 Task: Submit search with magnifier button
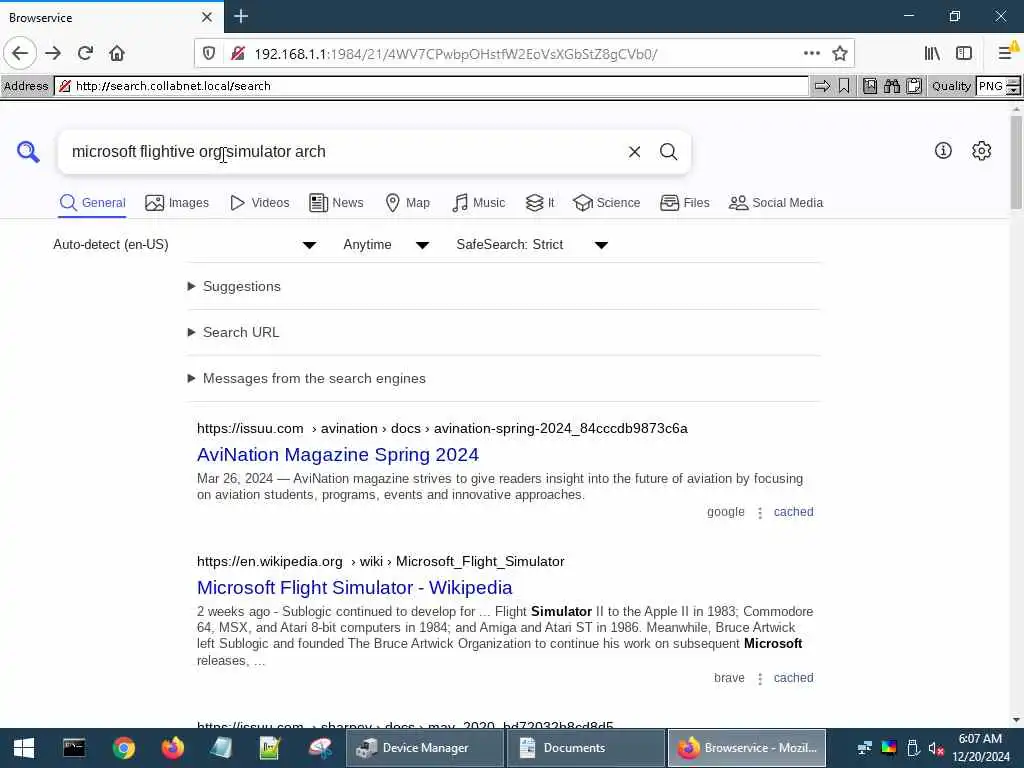668,152
